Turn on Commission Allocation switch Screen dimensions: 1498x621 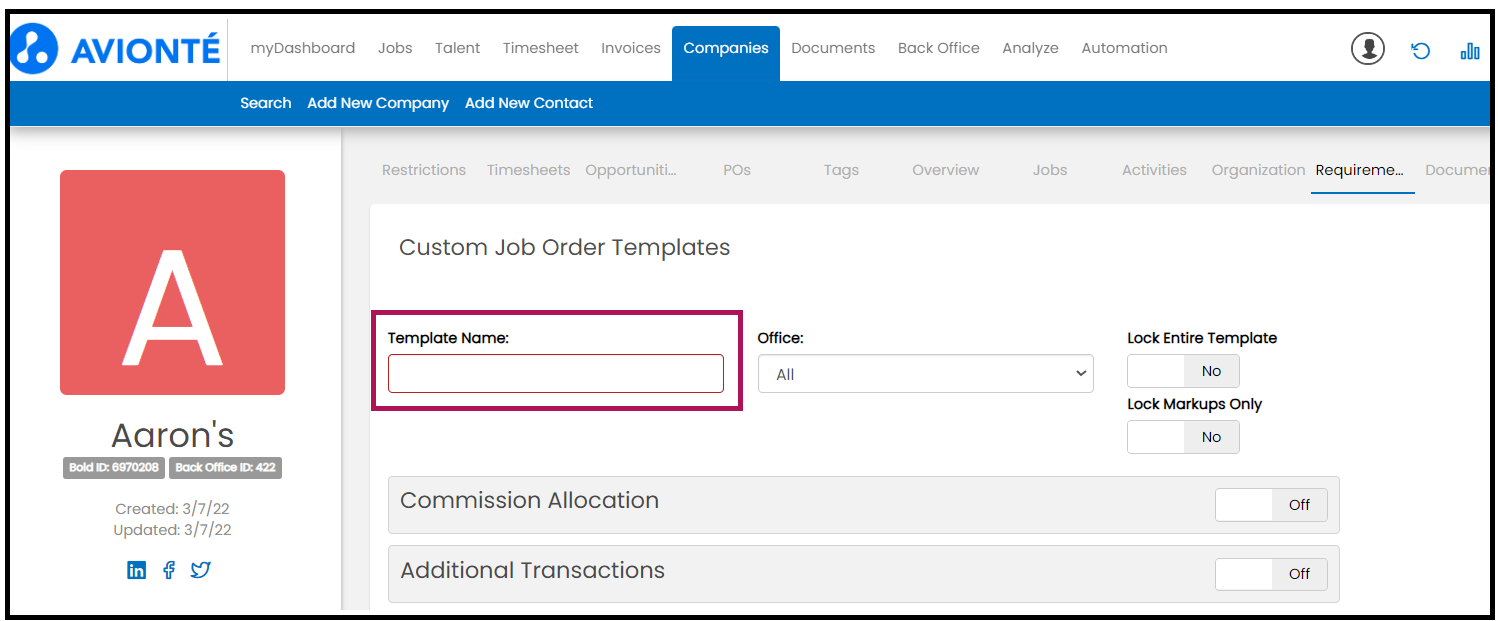point(1271,505)
